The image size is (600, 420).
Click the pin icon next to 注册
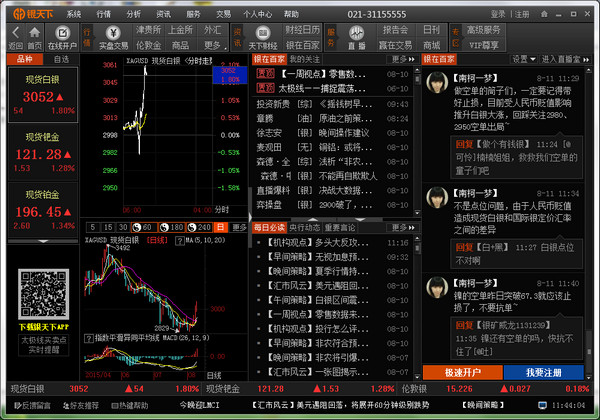point(544,14)
